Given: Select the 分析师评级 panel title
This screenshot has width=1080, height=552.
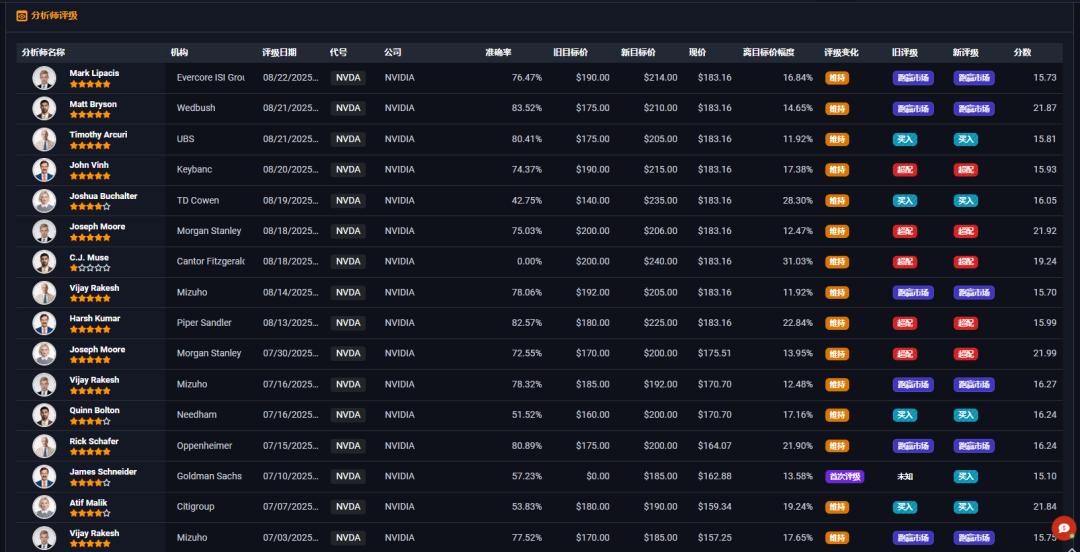Looking at the screenshot, I should [54, 16].
